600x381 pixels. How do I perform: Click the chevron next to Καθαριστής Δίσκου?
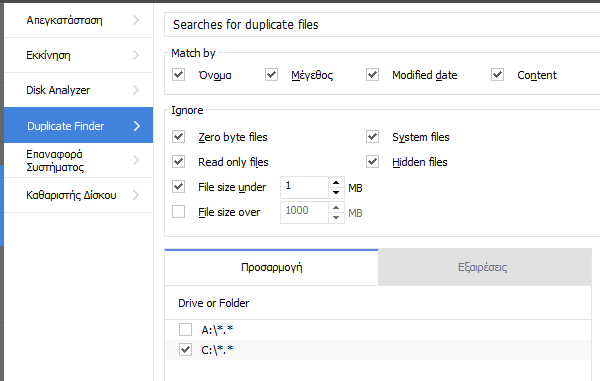(136, 195)
